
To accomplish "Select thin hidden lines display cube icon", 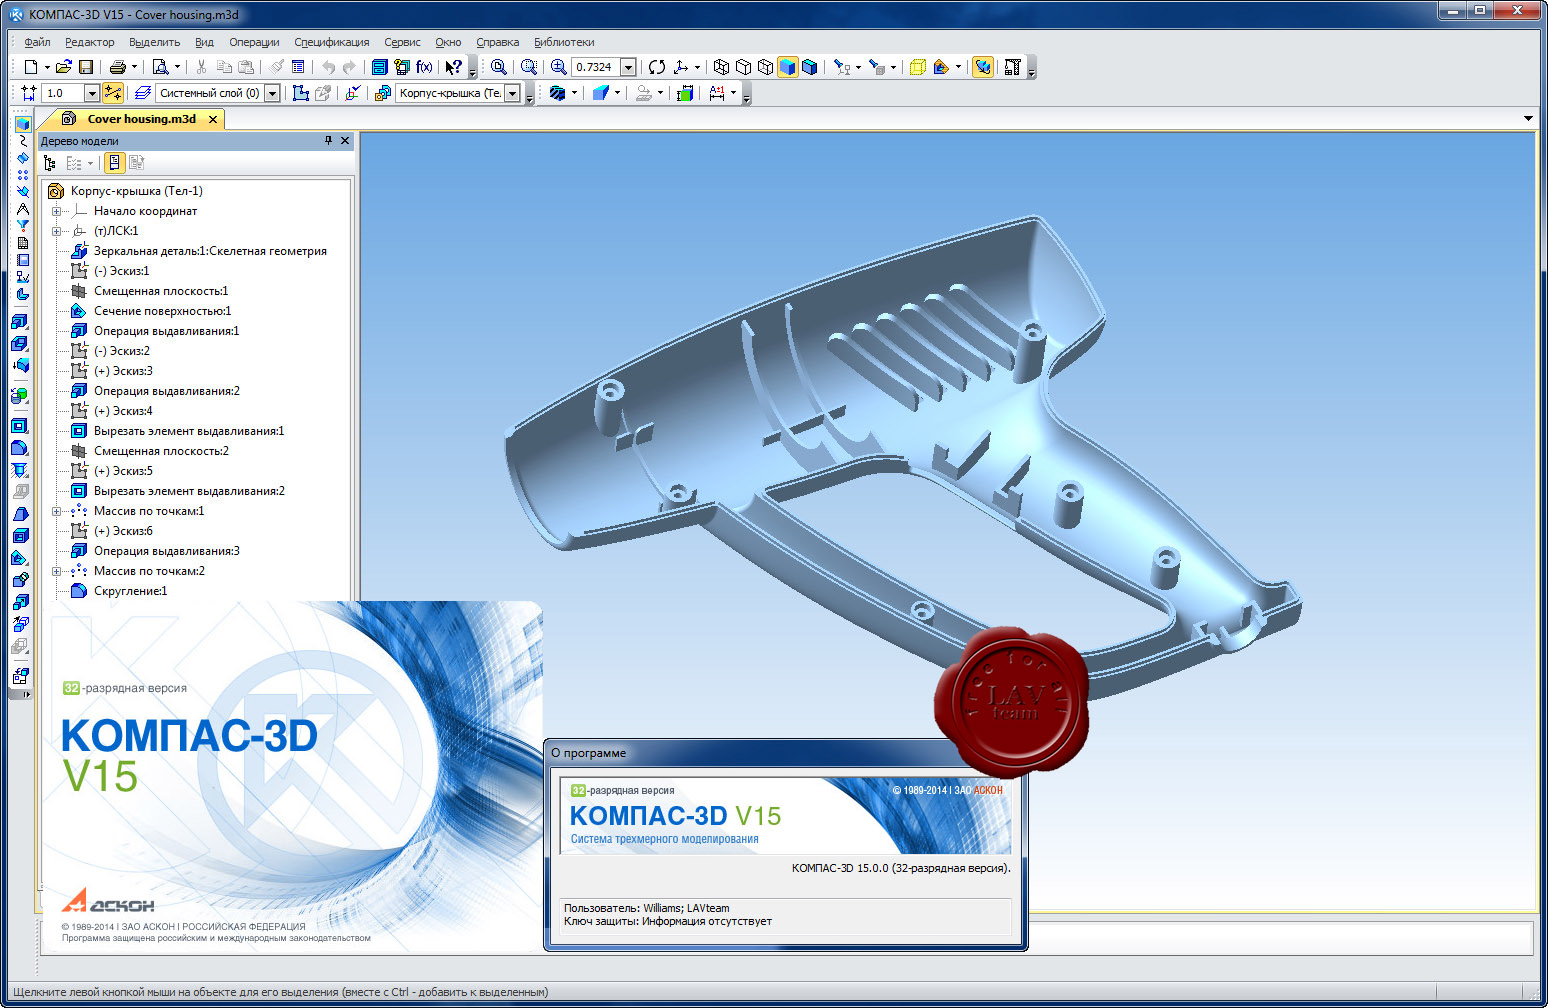I will tap(765, 67).
